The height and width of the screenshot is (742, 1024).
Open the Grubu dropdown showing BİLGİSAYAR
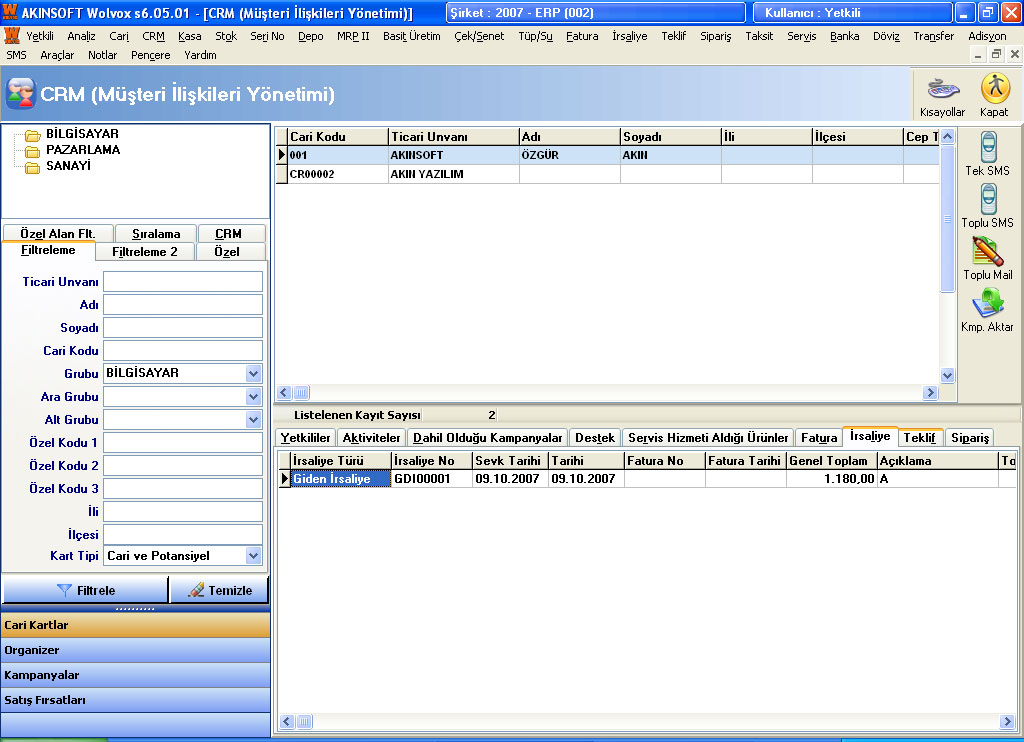point(253,374)
